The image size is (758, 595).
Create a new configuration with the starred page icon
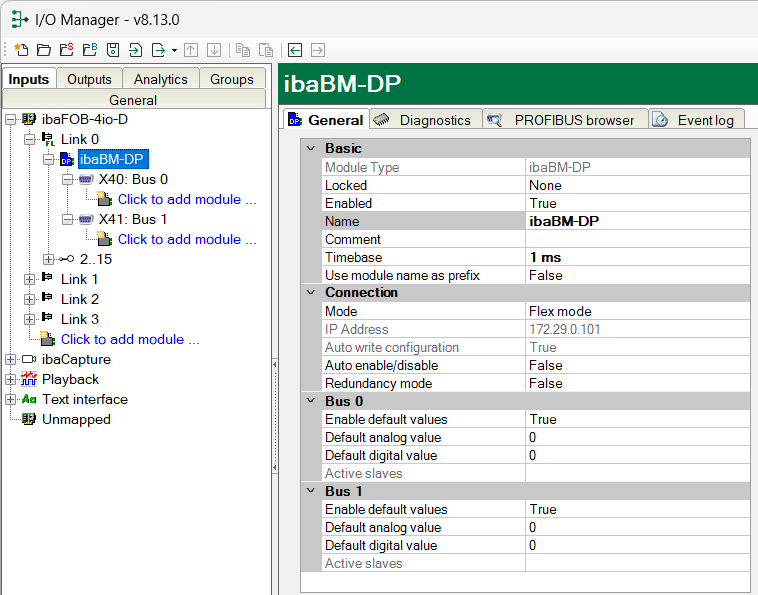21,50
